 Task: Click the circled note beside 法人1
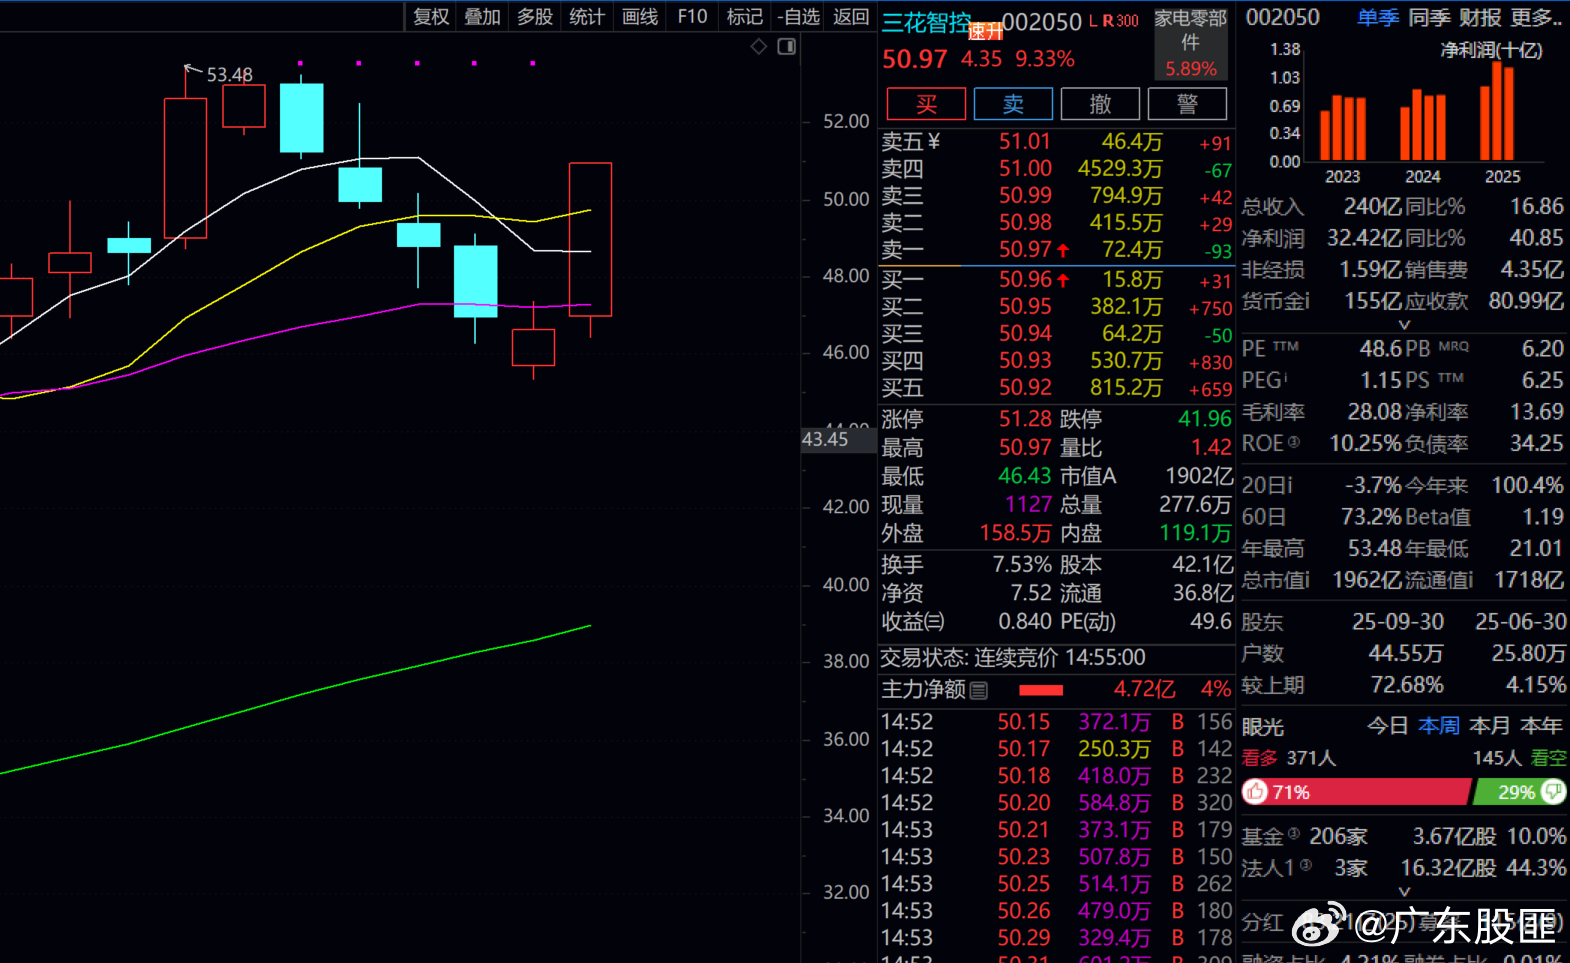1306,865
